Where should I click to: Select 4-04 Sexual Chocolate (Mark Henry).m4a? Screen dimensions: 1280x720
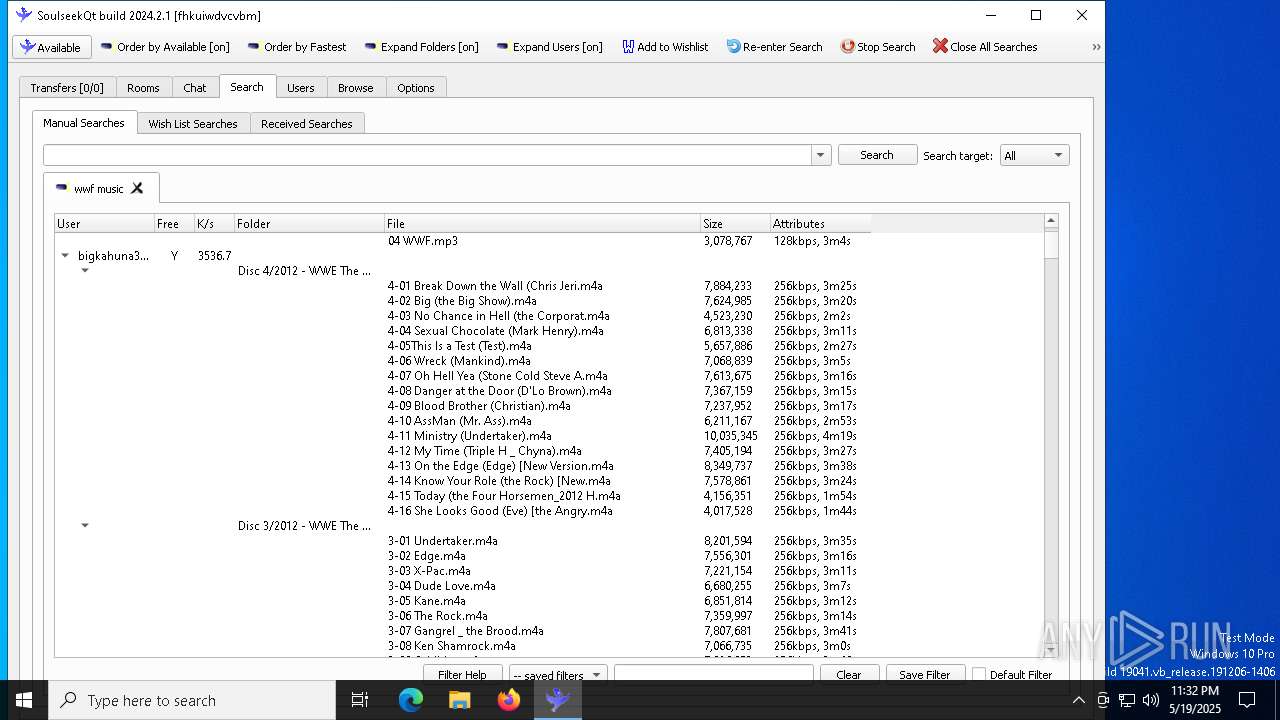coord(495,331)
